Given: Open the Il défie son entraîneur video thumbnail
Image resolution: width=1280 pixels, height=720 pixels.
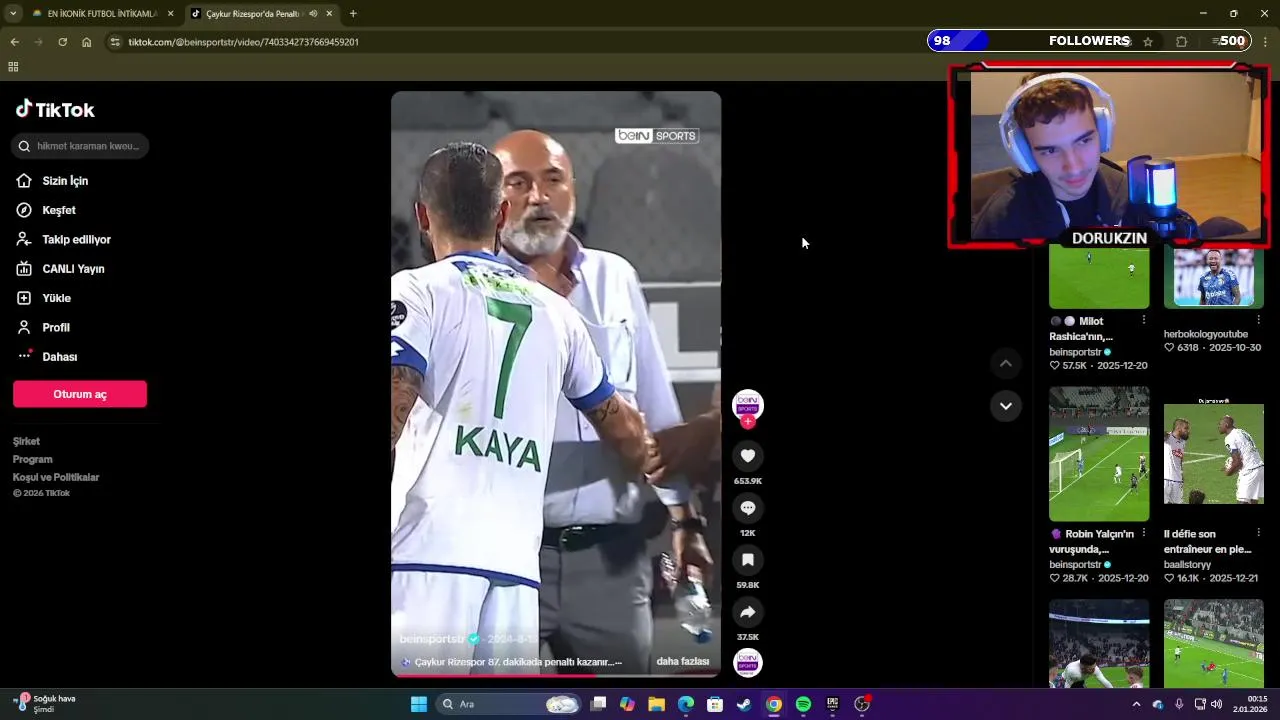Looking at the screenshot, I should 1213,454.
